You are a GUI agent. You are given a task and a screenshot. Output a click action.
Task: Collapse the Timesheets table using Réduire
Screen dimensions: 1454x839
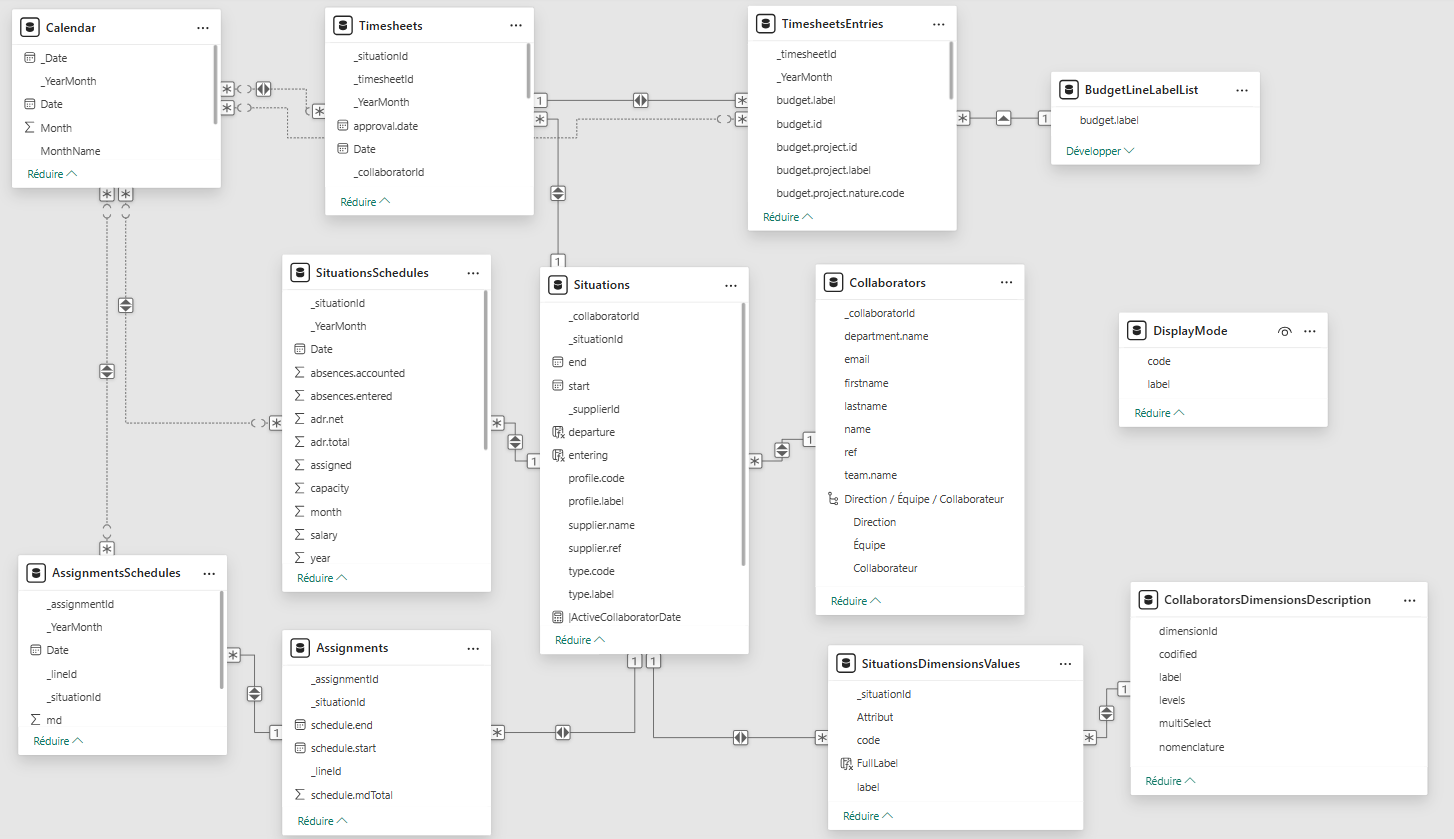tap(364, 202)
